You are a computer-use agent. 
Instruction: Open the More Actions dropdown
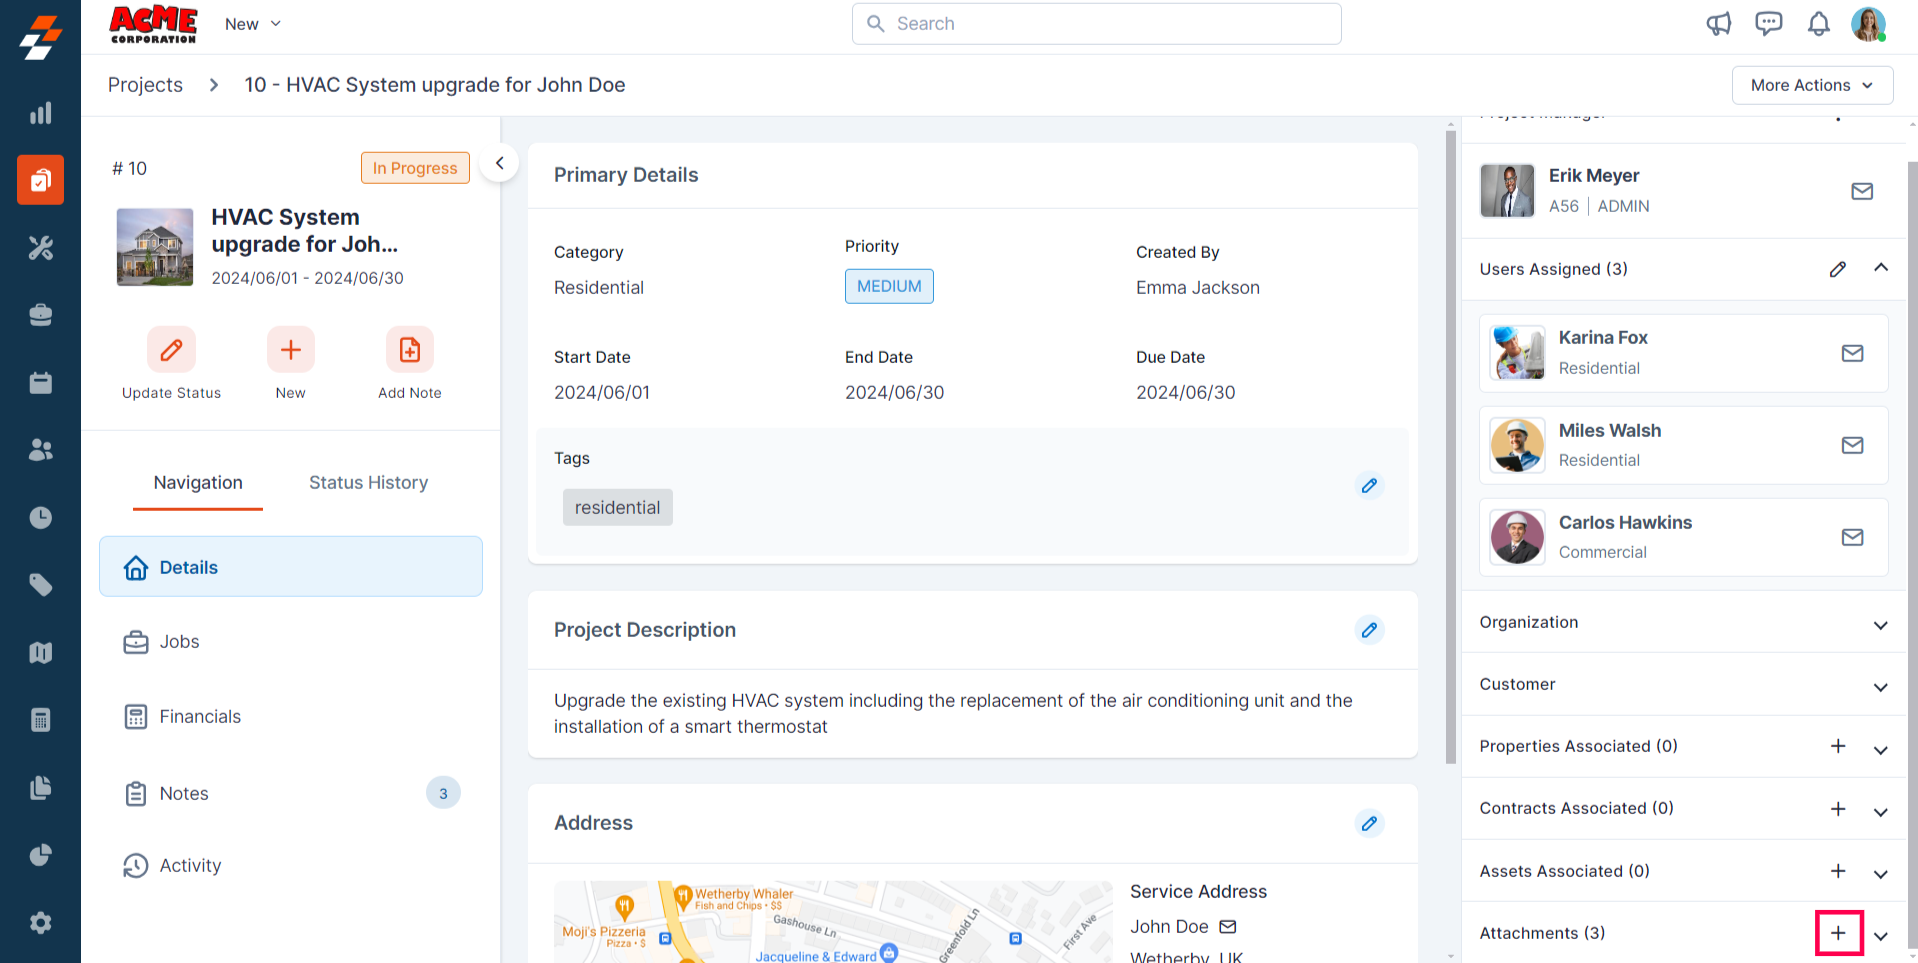click(1811, 85)
